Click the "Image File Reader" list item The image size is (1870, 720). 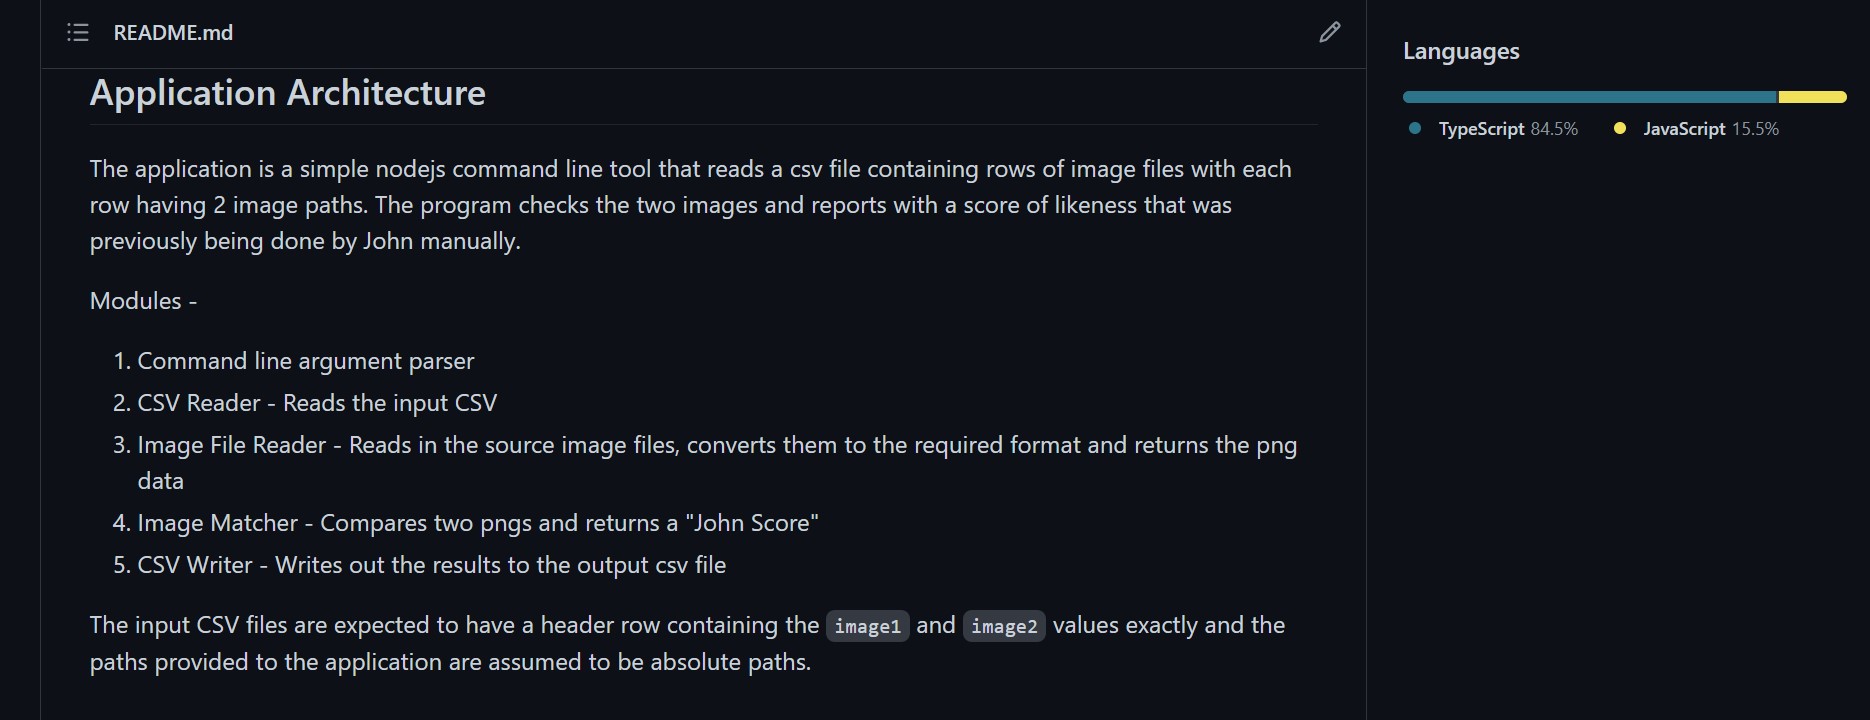(716, 445)
